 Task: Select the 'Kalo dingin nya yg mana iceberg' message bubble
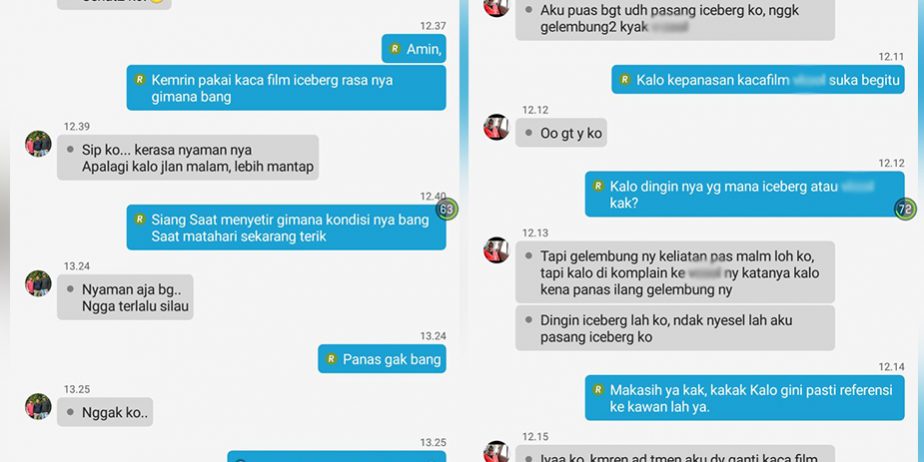745,194
